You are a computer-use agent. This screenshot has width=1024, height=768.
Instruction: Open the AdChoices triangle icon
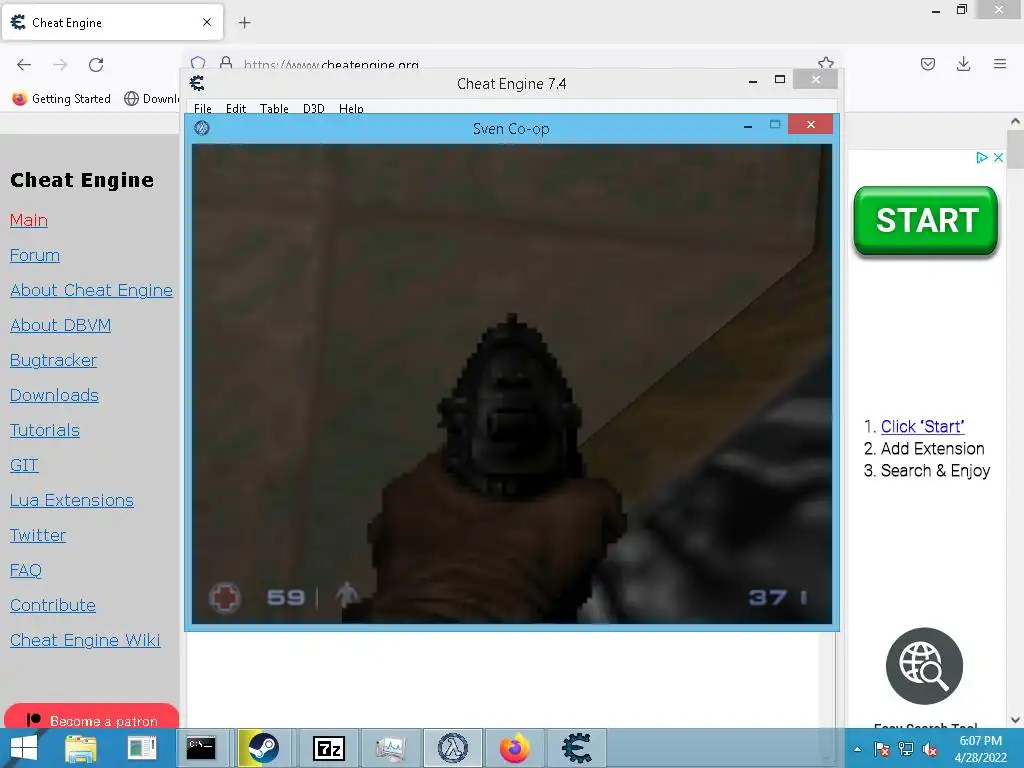click(981, 157)
